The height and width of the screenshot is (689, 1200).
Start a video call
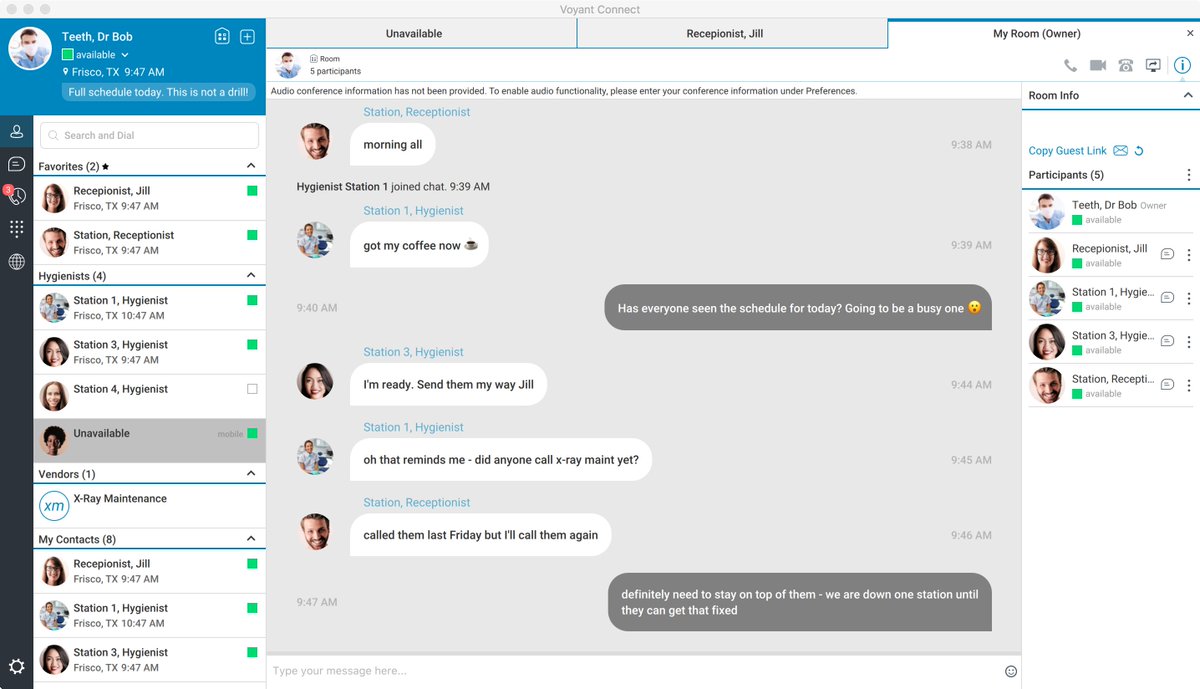coord(1097,65)
